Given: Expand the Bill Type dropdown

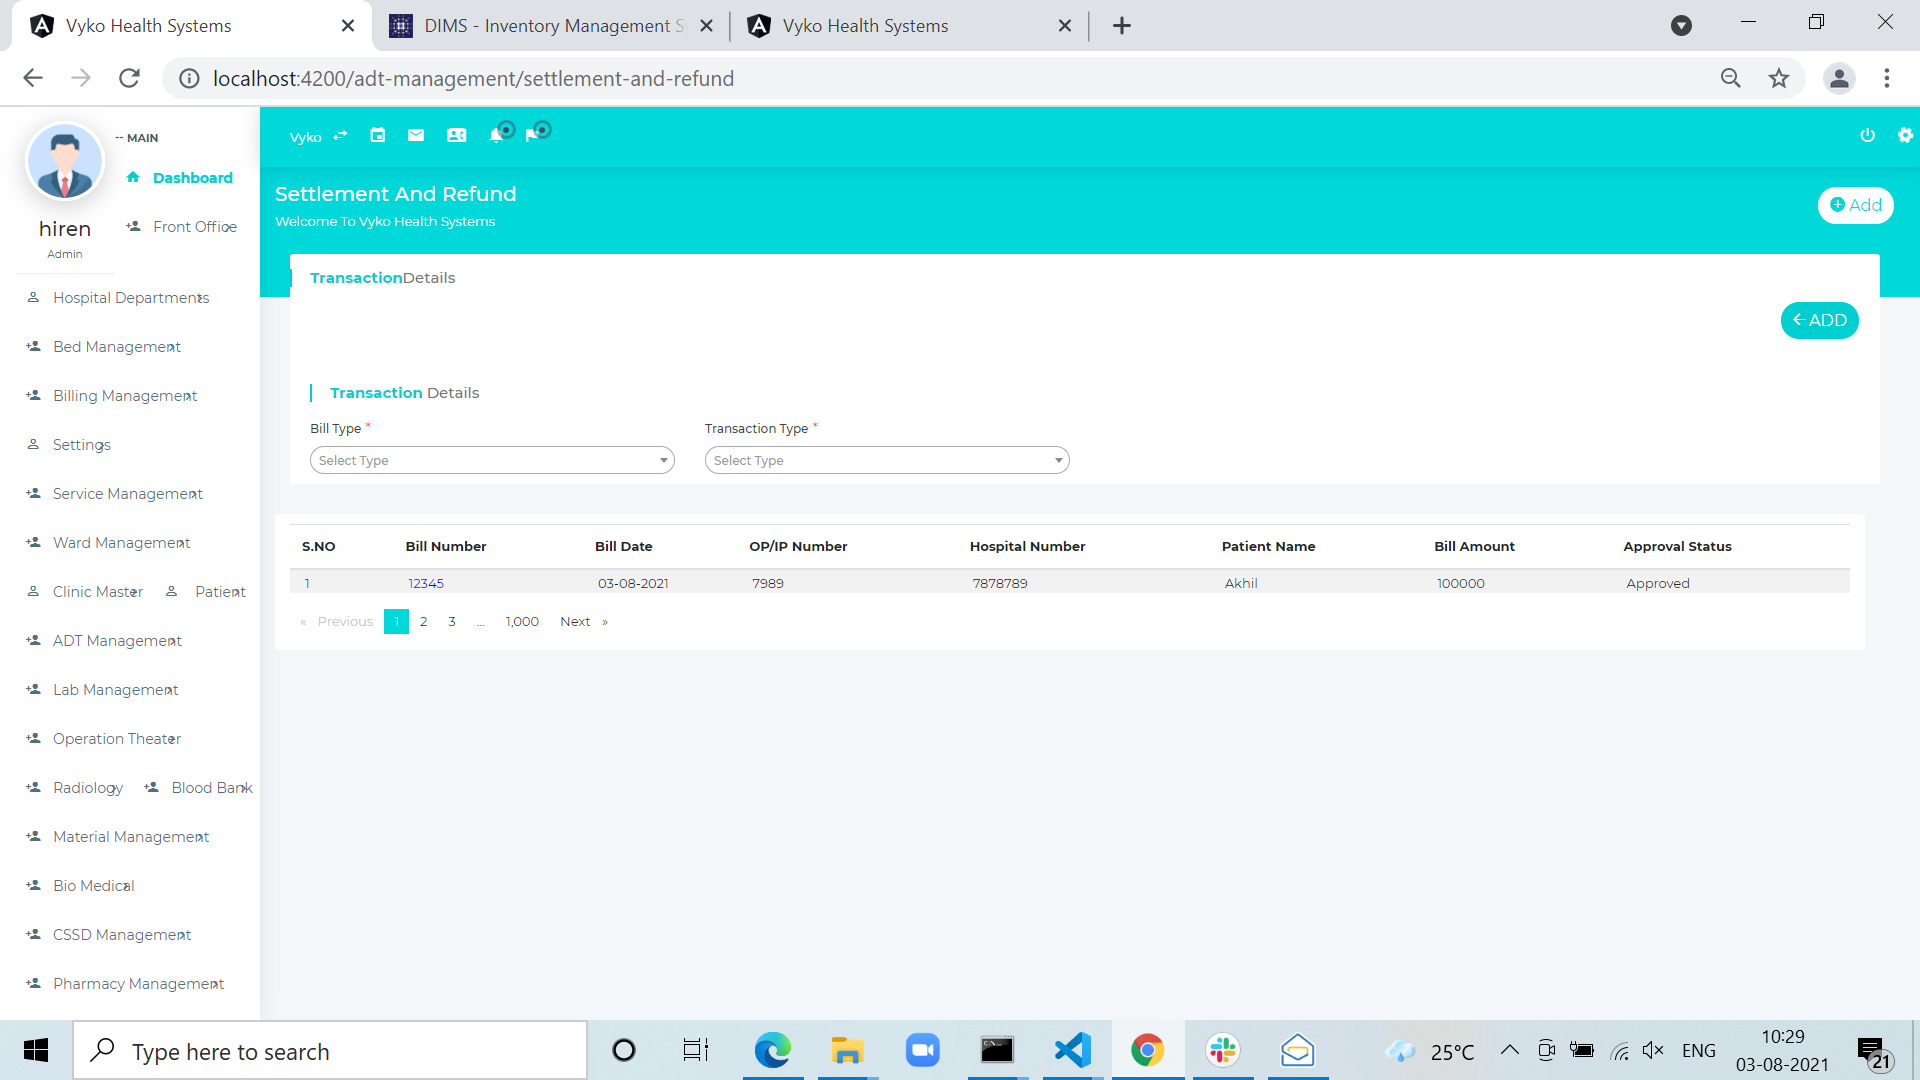Looking at the screenshot, I should click(x=492, y=460).
